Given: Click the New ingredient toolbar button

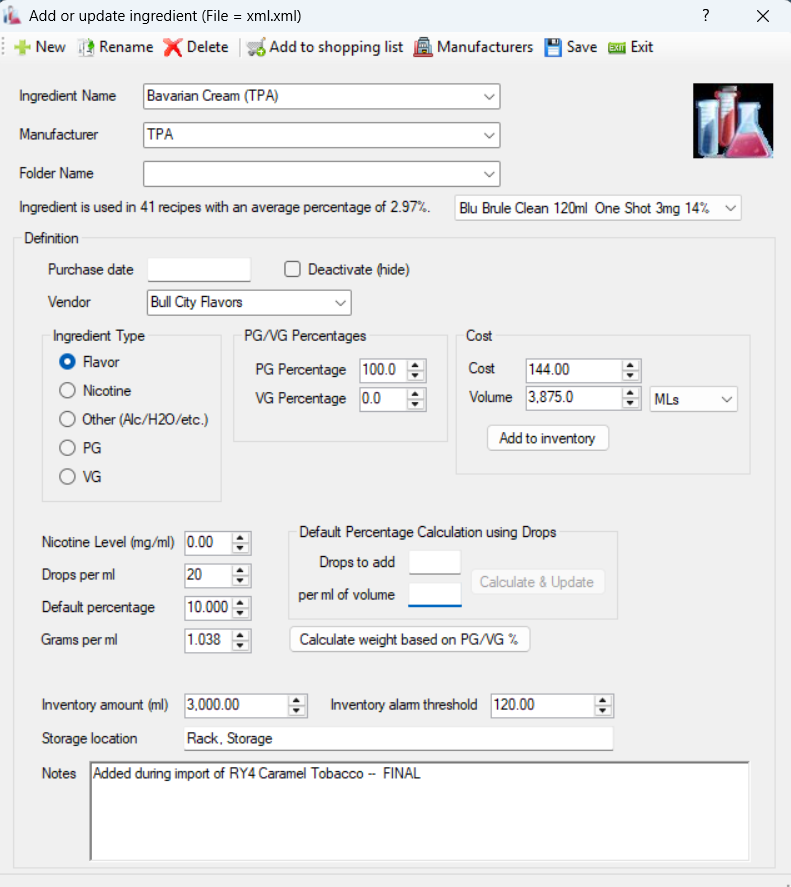Looking at the screenshot, I should [40, 47].
